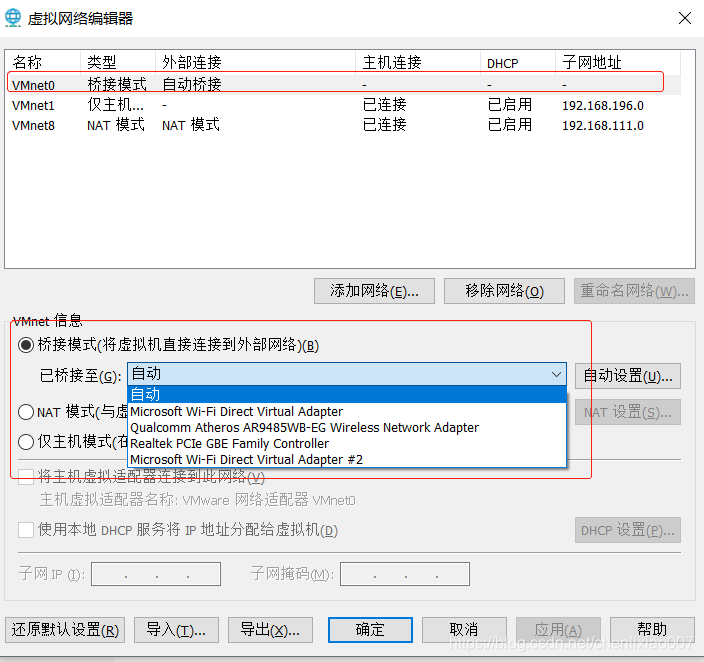Select the 仅主机模式 radio button
This screenshot has height=662, width=704.
point(26,441)
